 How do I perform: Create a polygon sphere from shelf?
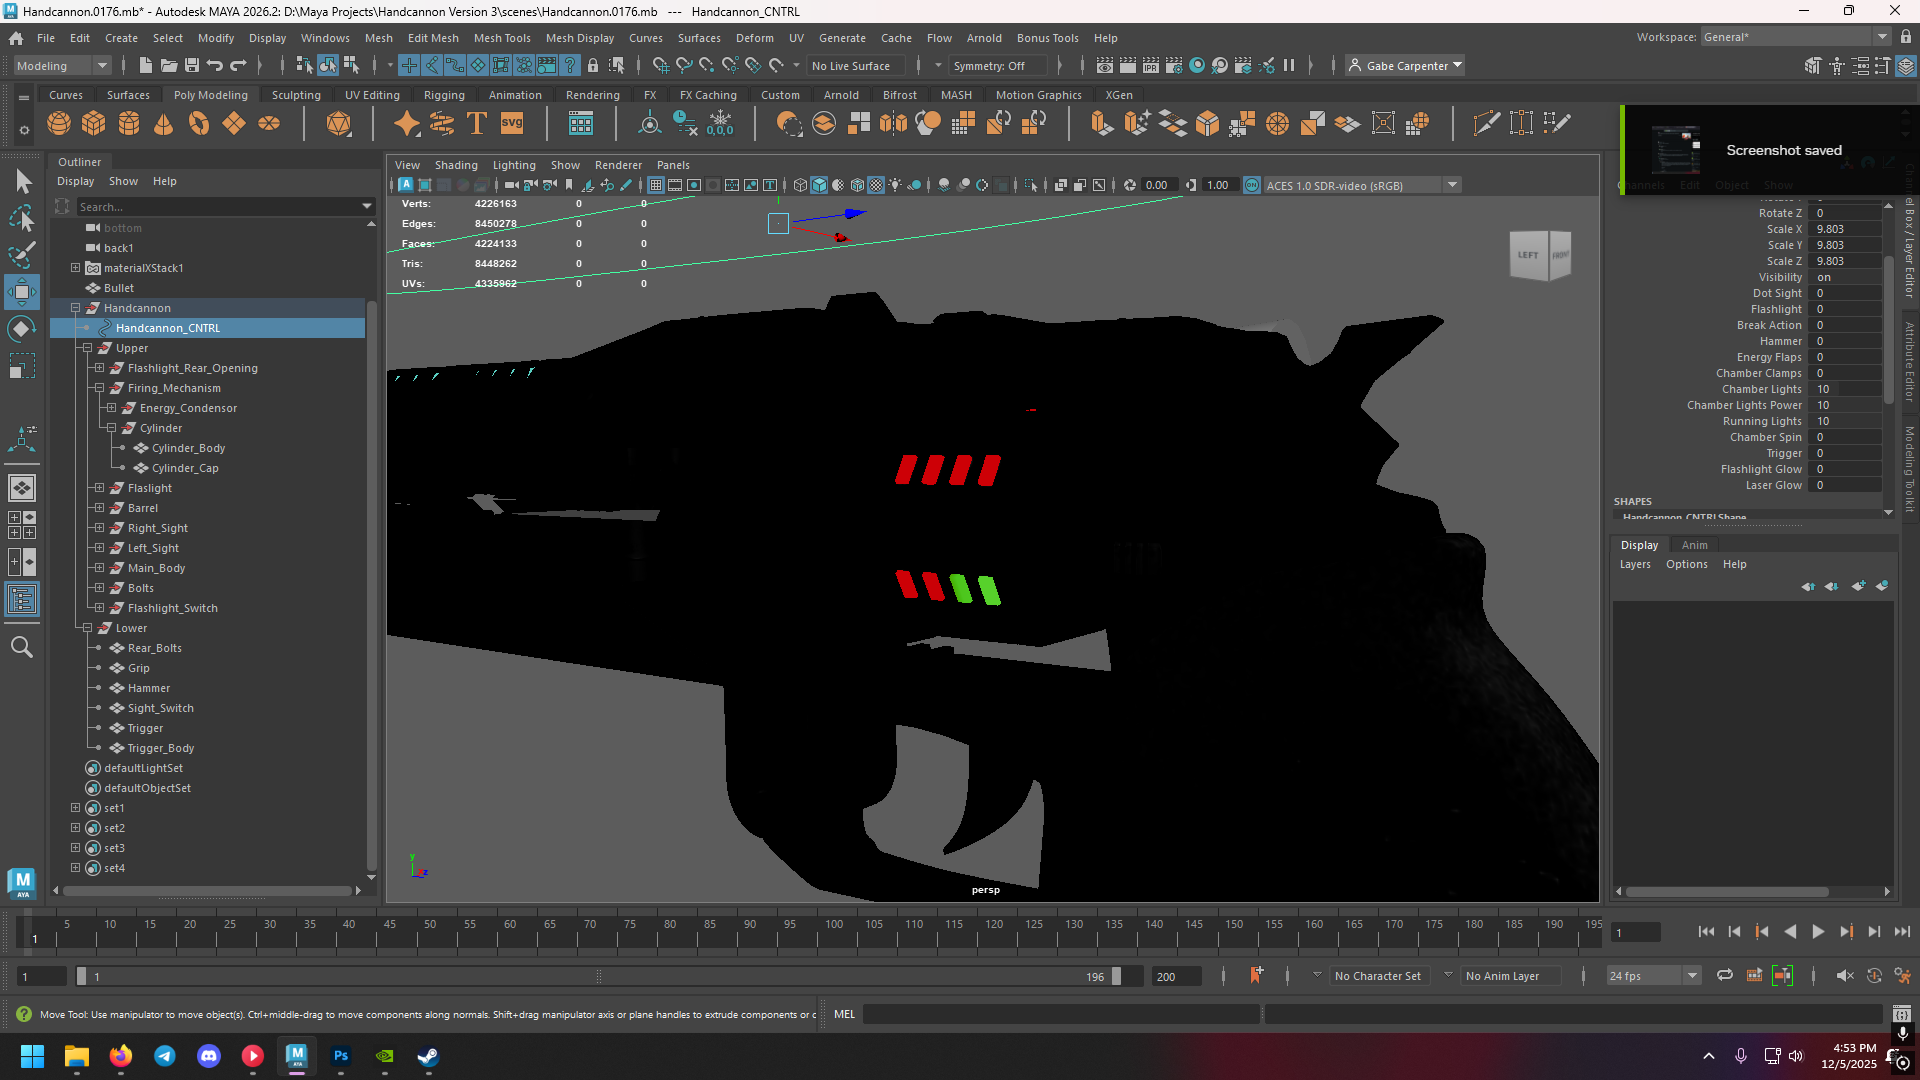point(59,123)
